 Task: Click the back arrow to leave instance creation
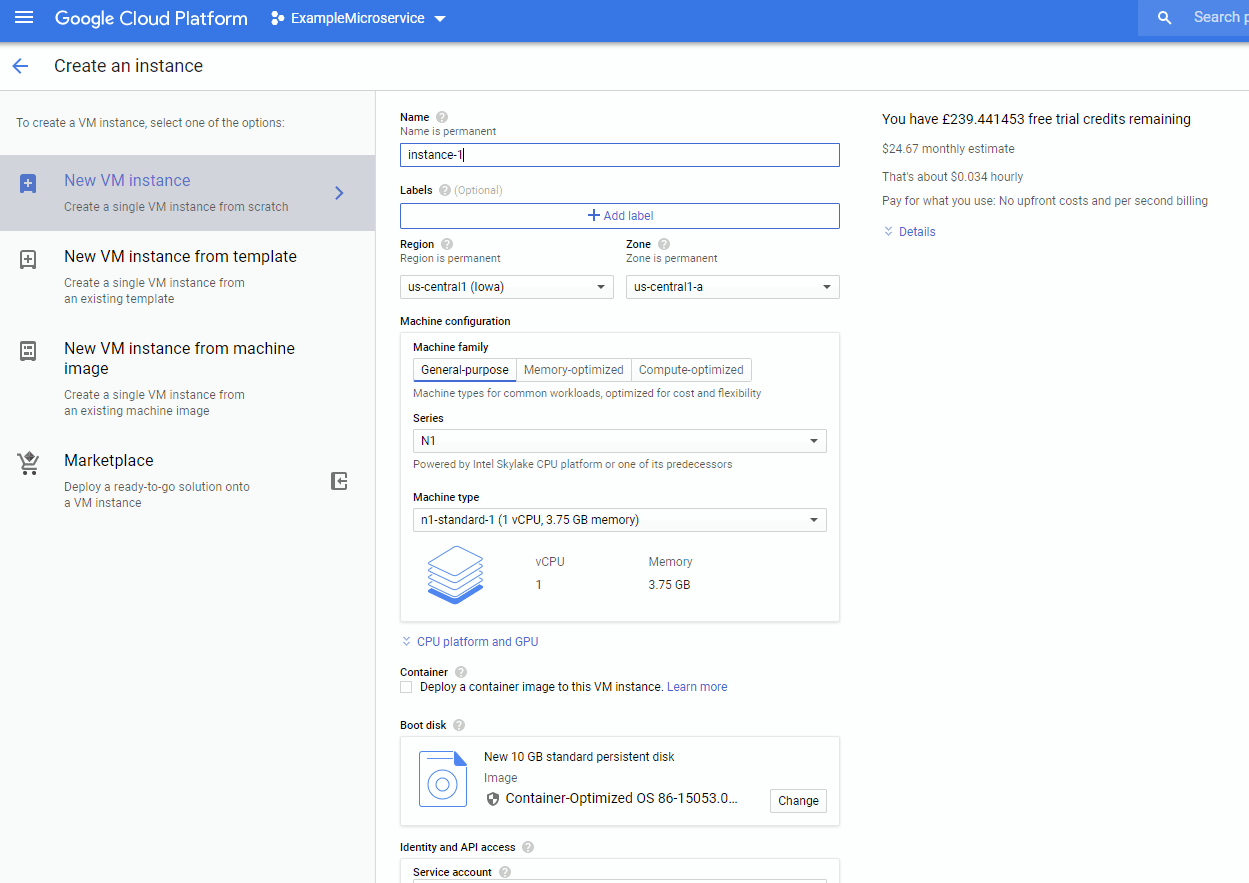coord(20,66)
